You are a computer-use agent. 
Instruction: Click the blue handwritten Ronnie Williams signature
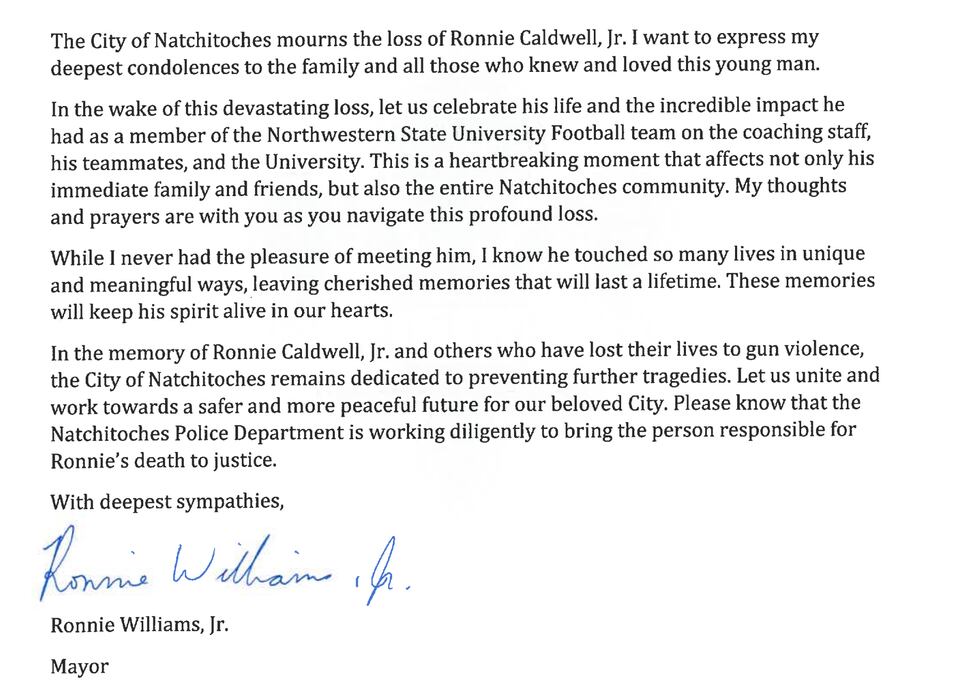[x=226, y=566]
